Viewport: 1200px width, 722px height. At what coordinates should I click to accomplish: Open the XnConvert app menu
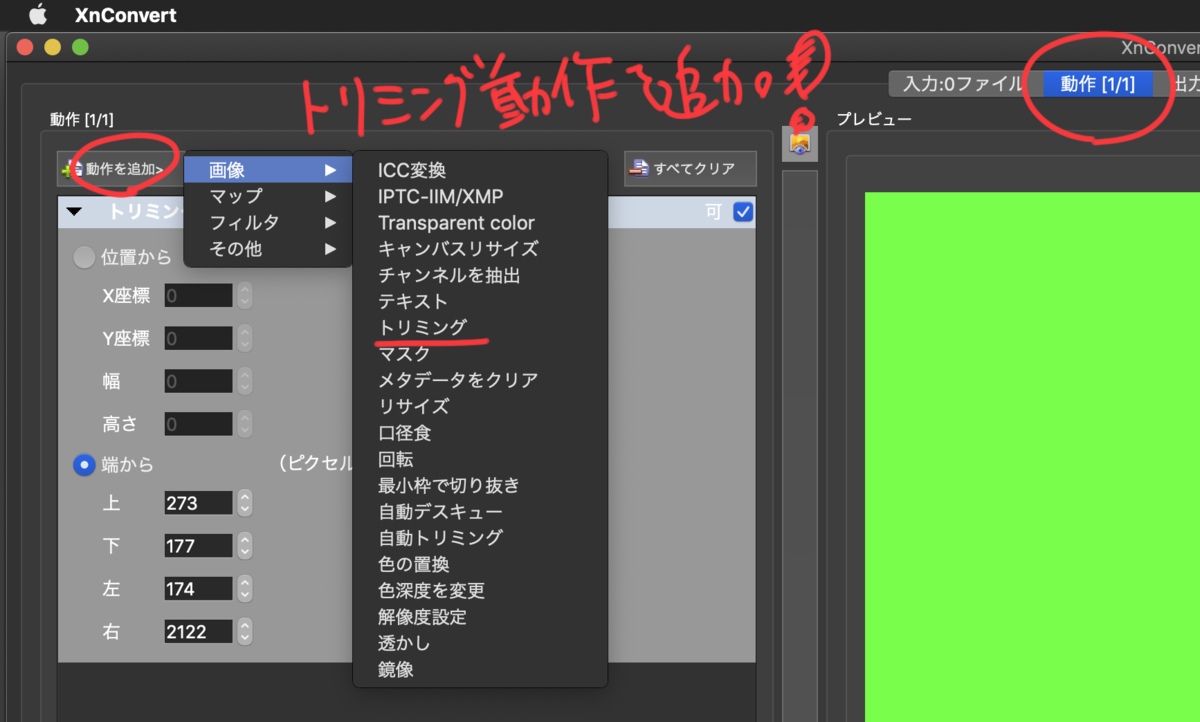[125, 15]
